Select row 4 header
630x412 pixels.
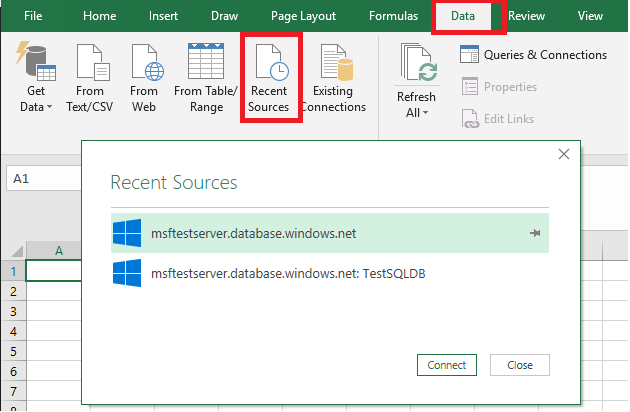click(x=14, y=331)
